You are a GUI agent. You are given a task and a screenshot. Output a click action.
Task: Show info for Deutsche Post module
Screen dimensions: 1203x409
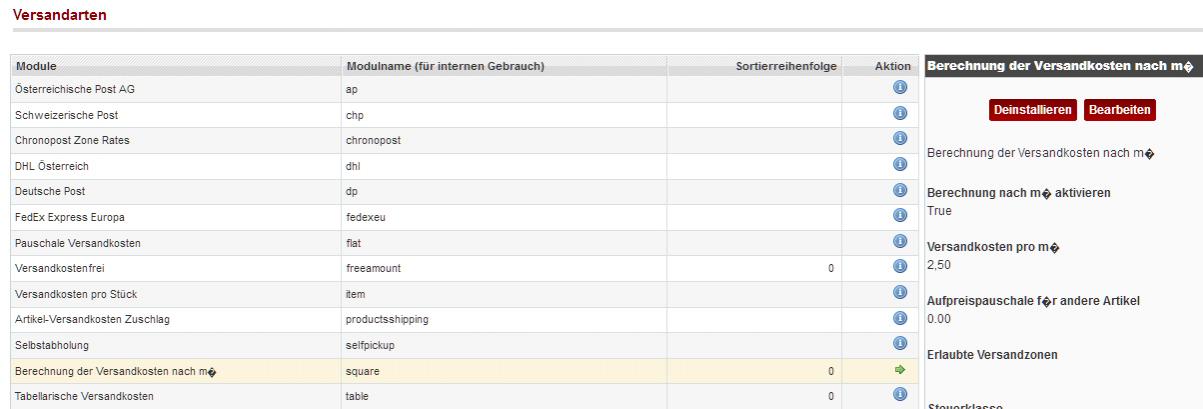(899, 190)
